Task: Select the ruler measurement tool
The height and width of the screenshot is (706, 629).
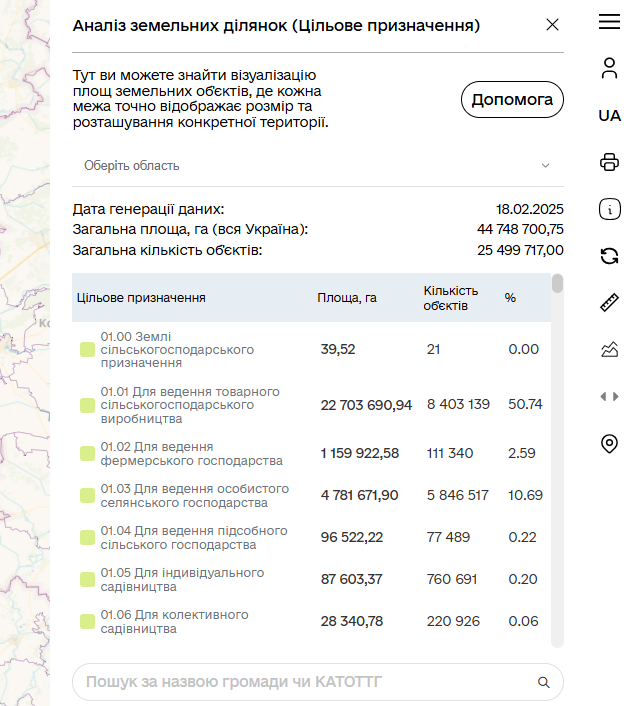Action: [609, 303]
